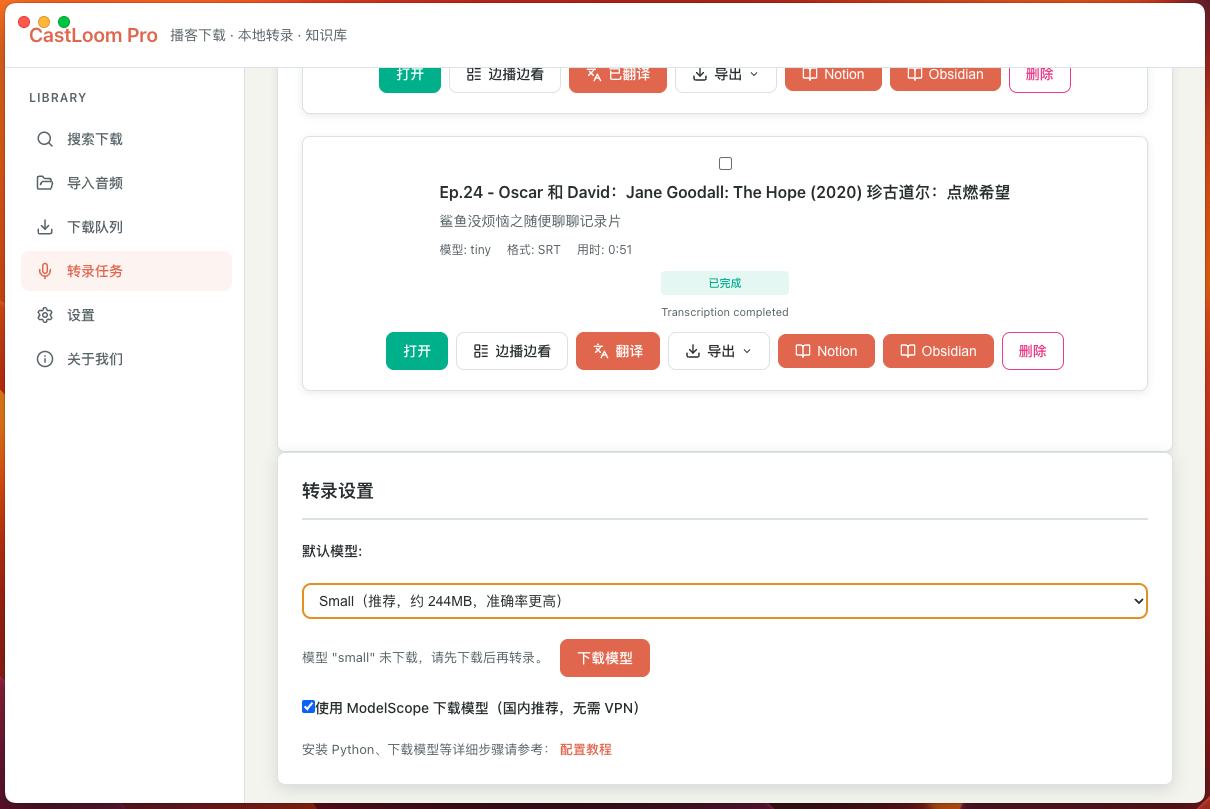Click the download tray icon for 下载队列
This screenshot has height=809, width=1210.
click(x=45, y=227)
